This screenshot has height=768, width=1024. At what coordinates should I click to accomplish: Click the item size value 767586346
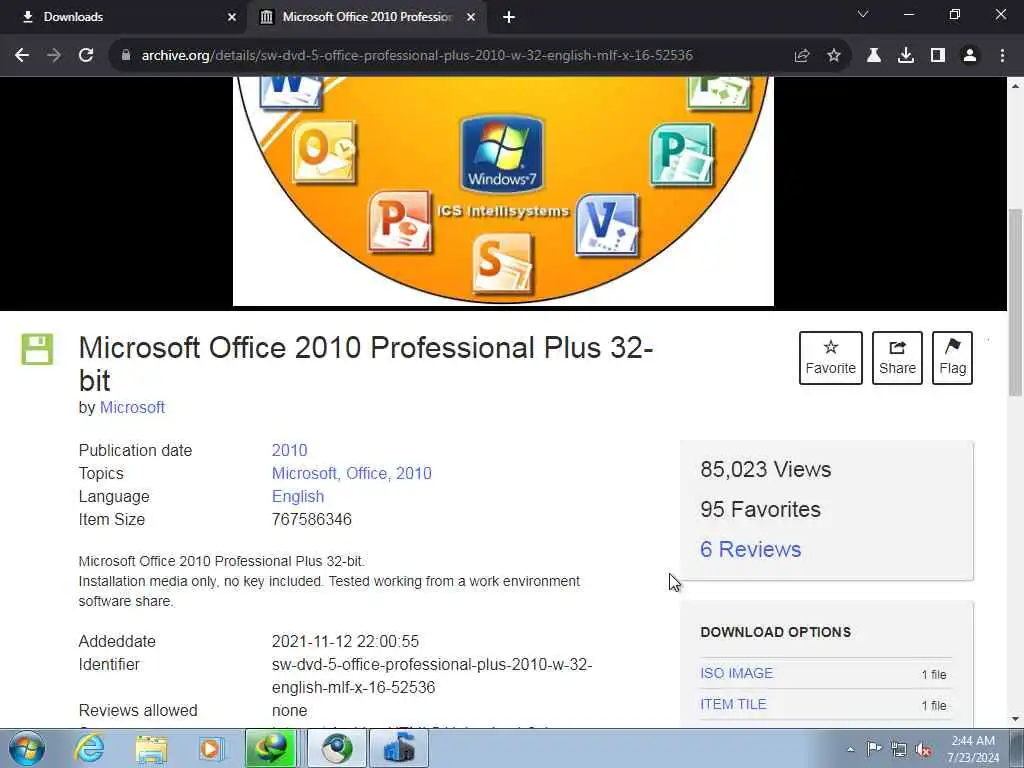[x=312, y=520]
